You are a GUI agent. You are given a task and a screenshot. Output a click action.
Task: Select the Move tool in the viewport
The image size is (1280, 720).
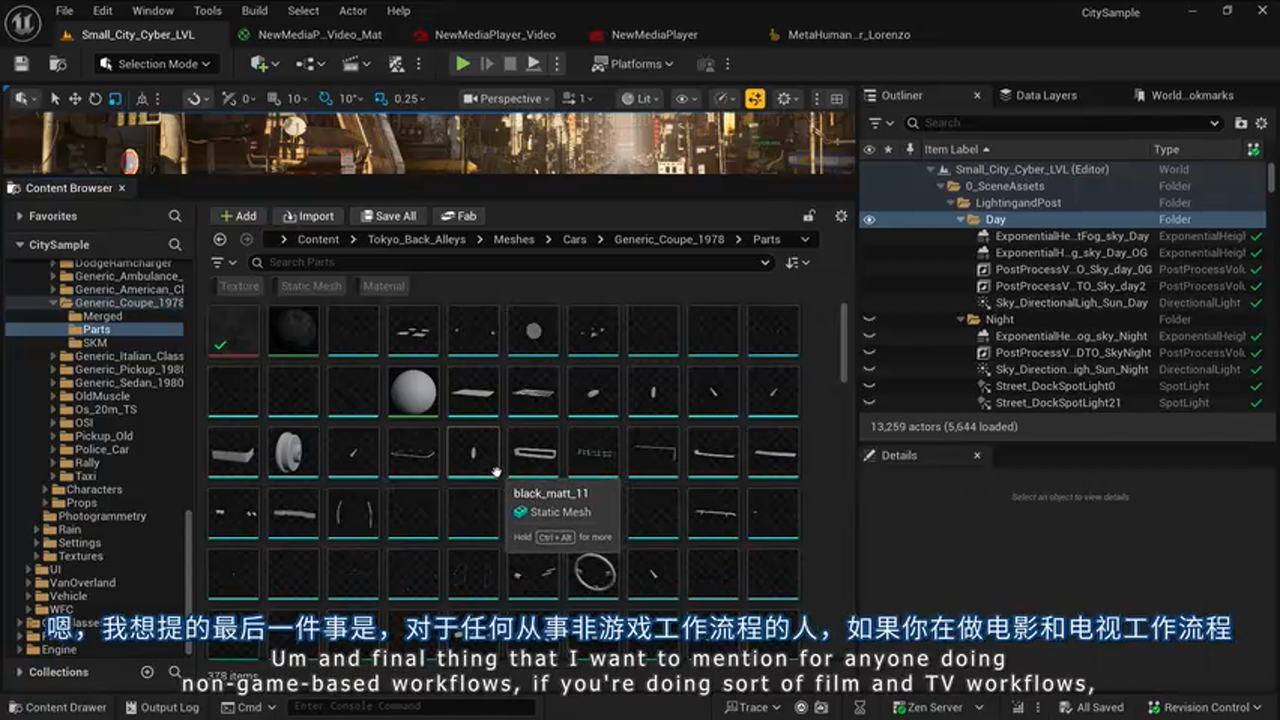74,98
